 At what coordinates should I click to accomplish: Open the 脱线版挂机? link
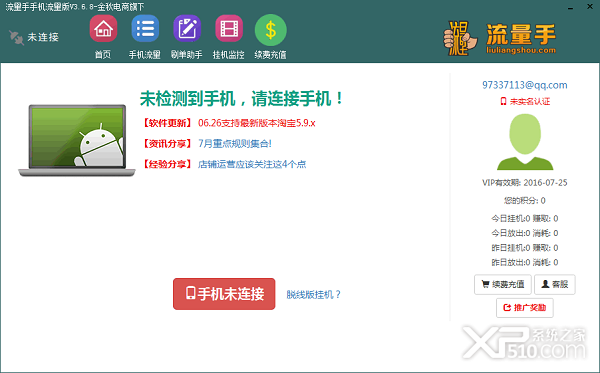click(x=313, y=294)
